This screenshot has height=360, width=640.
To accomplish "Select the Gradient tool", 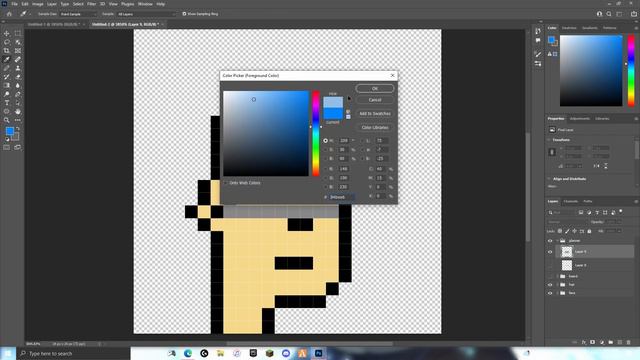I will point(7,85).
